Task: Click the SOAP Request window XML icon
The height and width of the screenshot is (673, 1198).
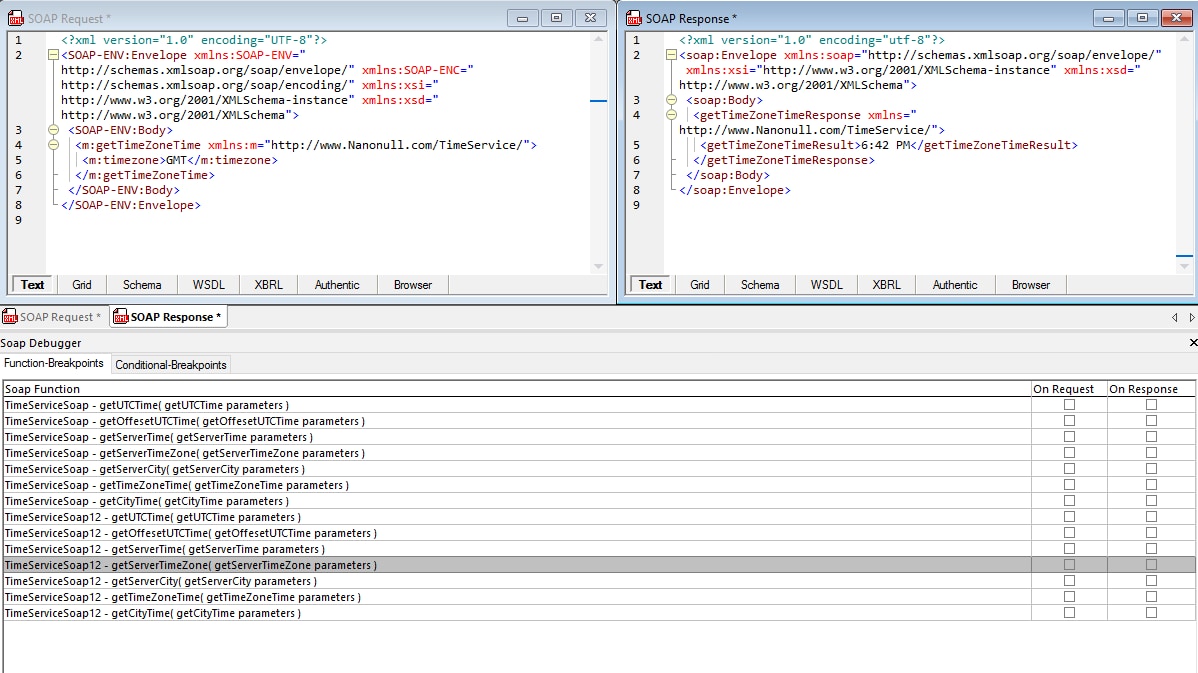Action: pos(16,18)
